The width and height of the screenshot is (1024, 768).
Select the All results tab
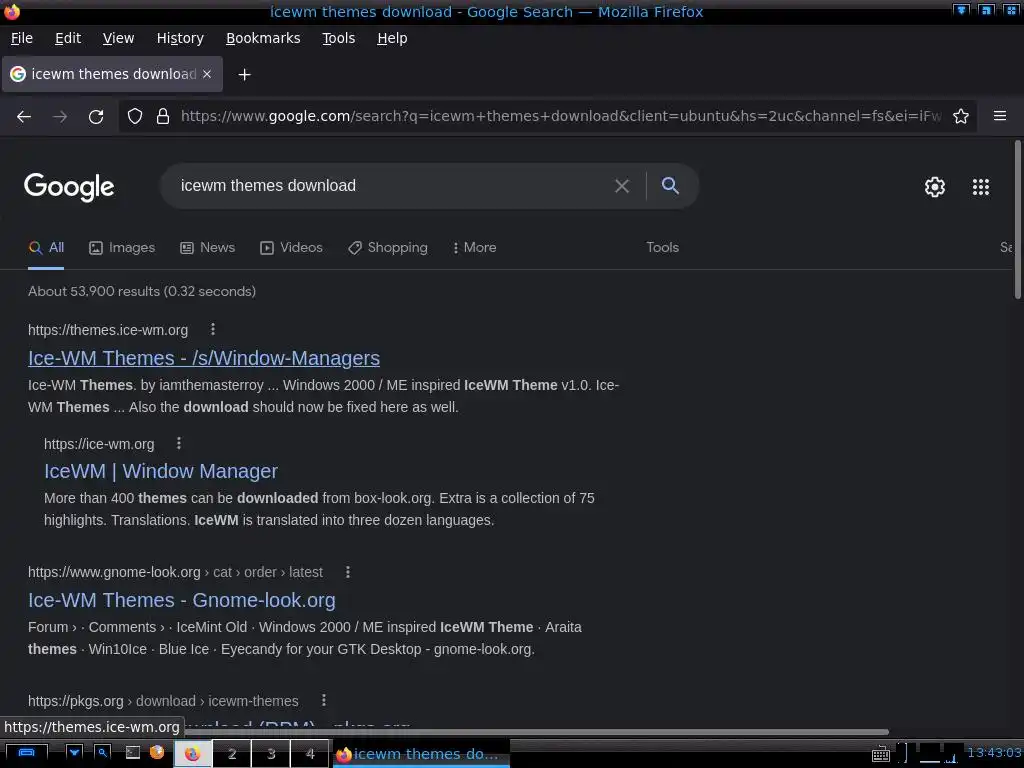(x=46, y=248)
